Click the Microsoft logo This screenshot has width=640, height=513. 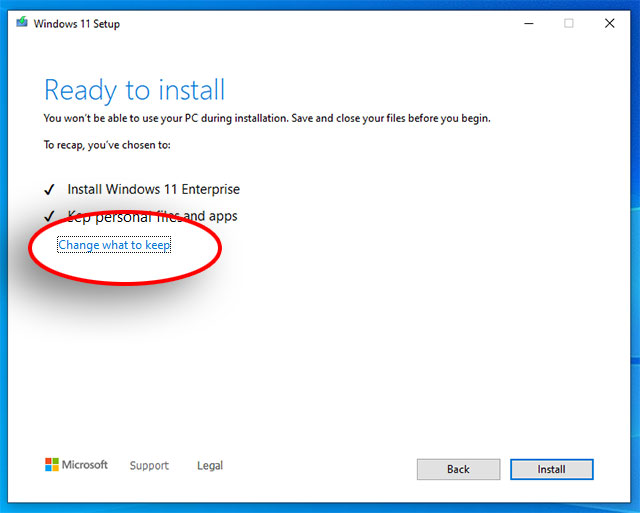[x=76, y=464]
